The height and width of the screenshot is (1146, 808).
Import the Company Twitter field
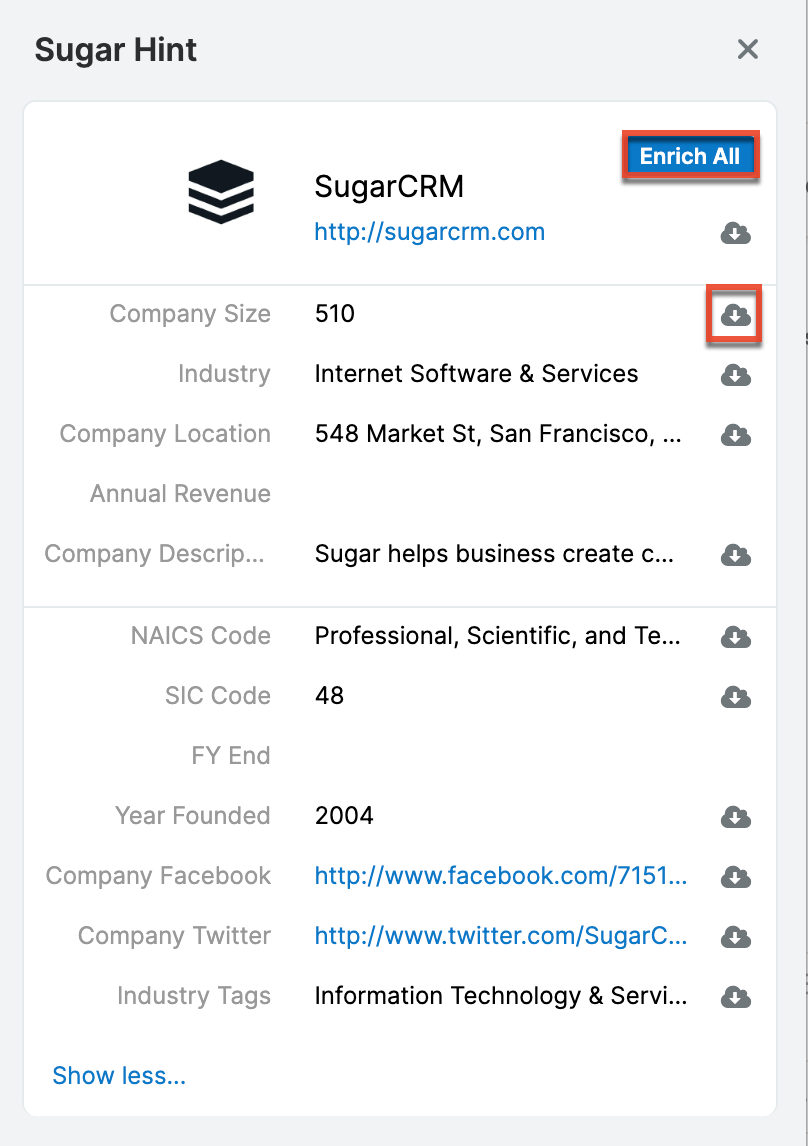pyautogui.click(x=734, y=937)
